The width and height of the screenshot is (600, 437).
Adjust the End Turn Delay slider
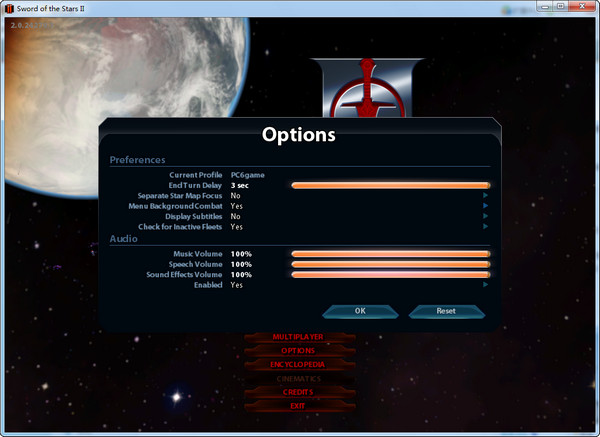point(390,186)
